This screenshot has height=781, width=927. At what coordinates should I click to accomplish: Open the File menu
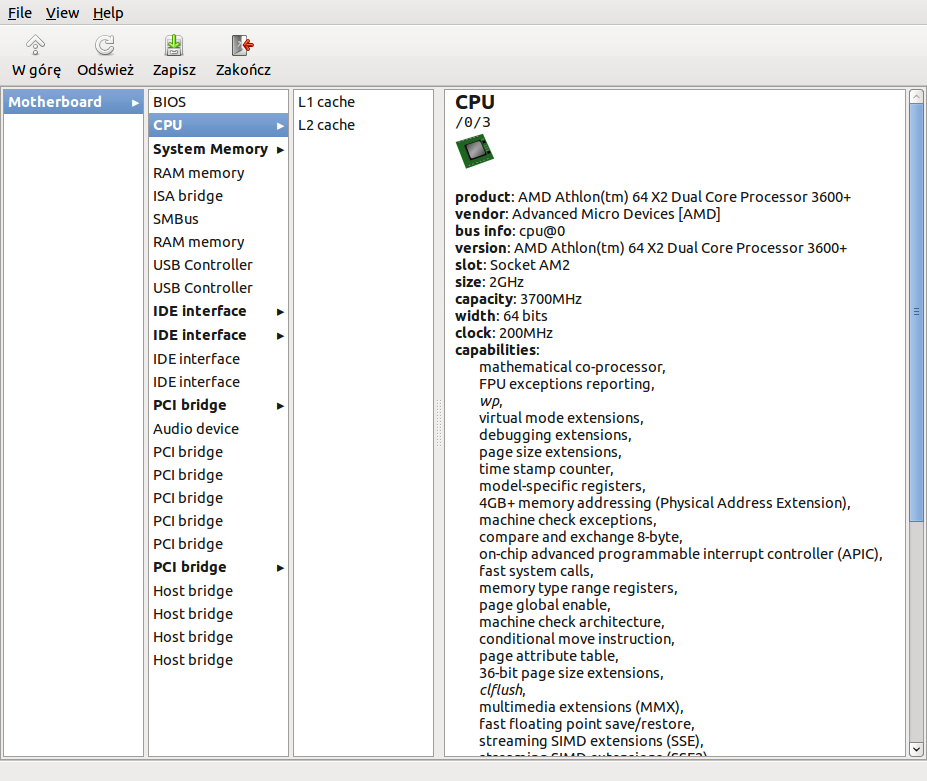[x=20, y=12]
